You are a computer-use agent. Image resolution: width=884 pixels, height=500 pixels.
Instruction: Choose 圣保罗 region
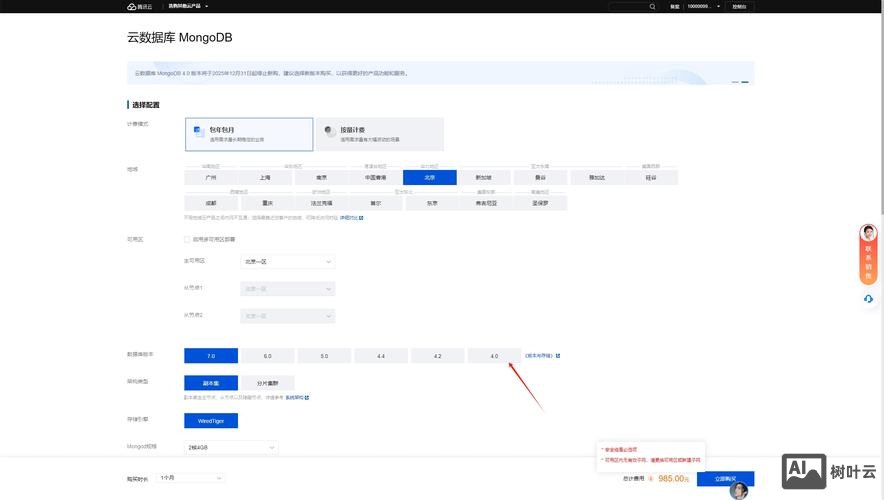540,203
